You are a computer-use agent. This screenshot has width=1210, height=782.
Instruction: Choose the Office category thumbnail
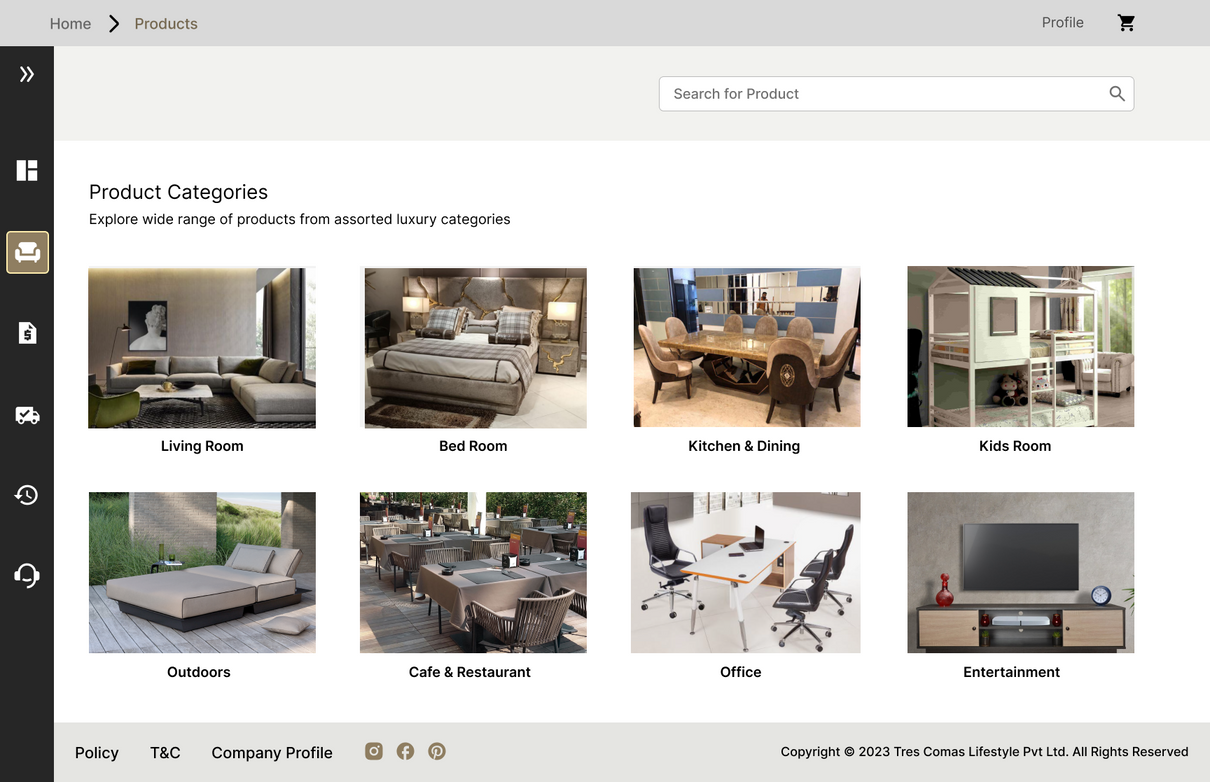pyautogui.click(x=745, y=572)
